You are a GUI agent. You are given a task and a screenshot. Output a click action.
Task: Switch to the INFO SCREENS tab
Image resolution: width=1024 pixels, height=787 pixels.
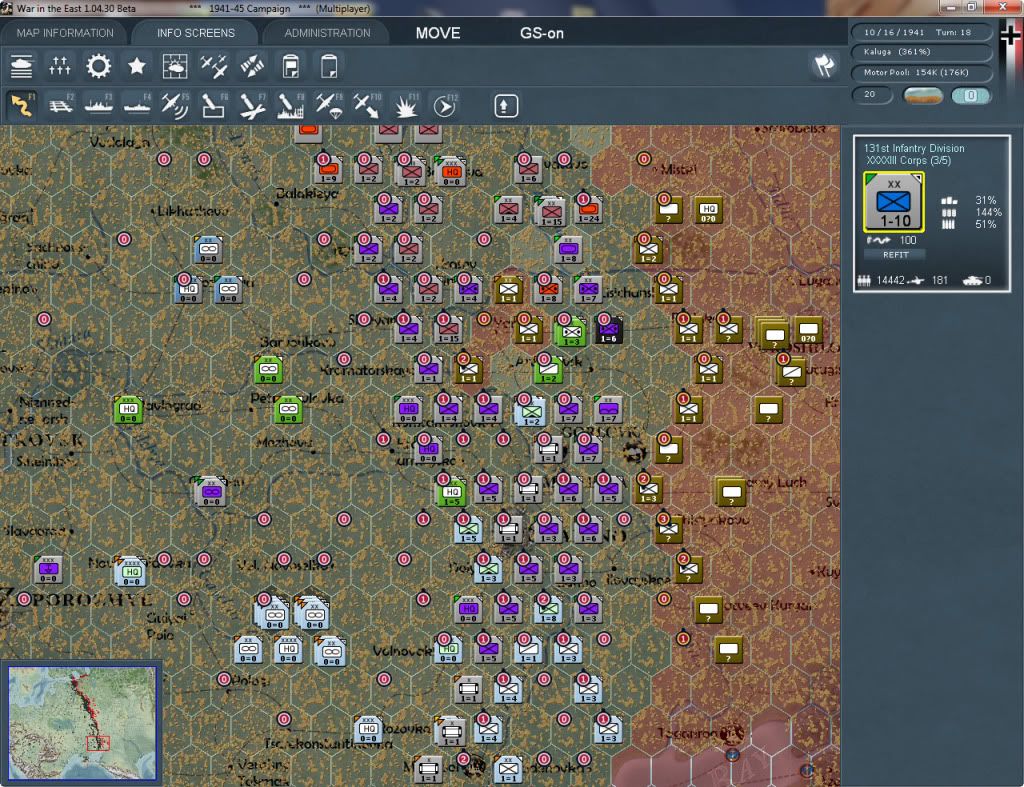tap(195, 33)
